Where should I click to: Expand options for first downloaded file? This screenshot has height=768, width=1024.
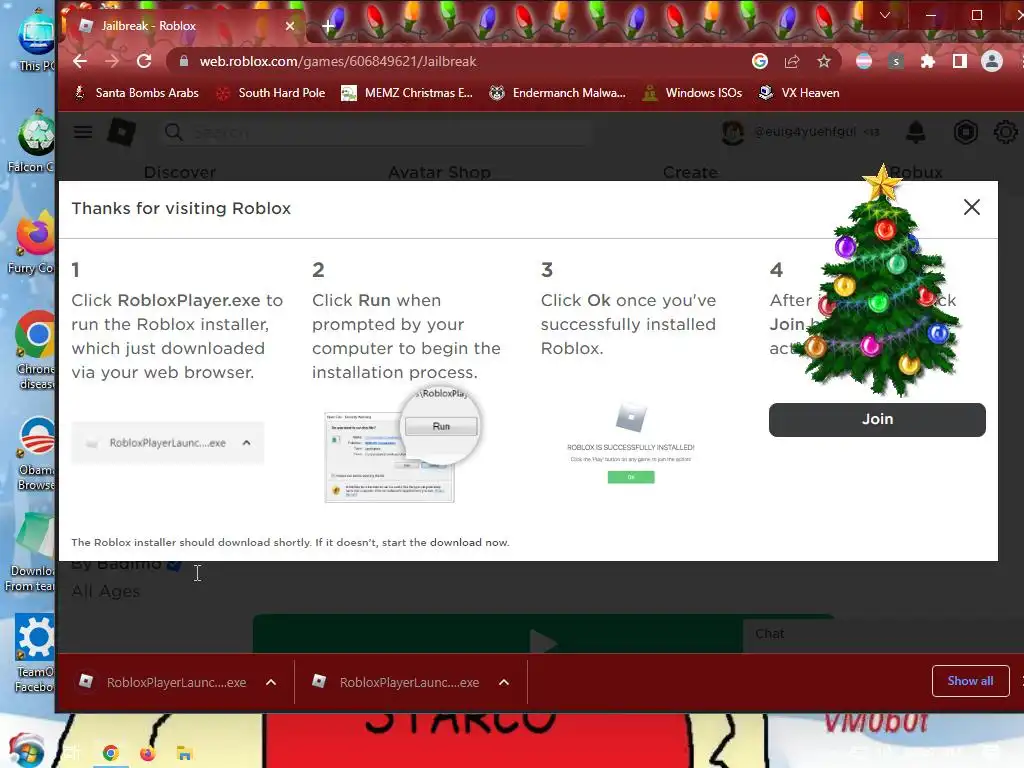(271, 682)
